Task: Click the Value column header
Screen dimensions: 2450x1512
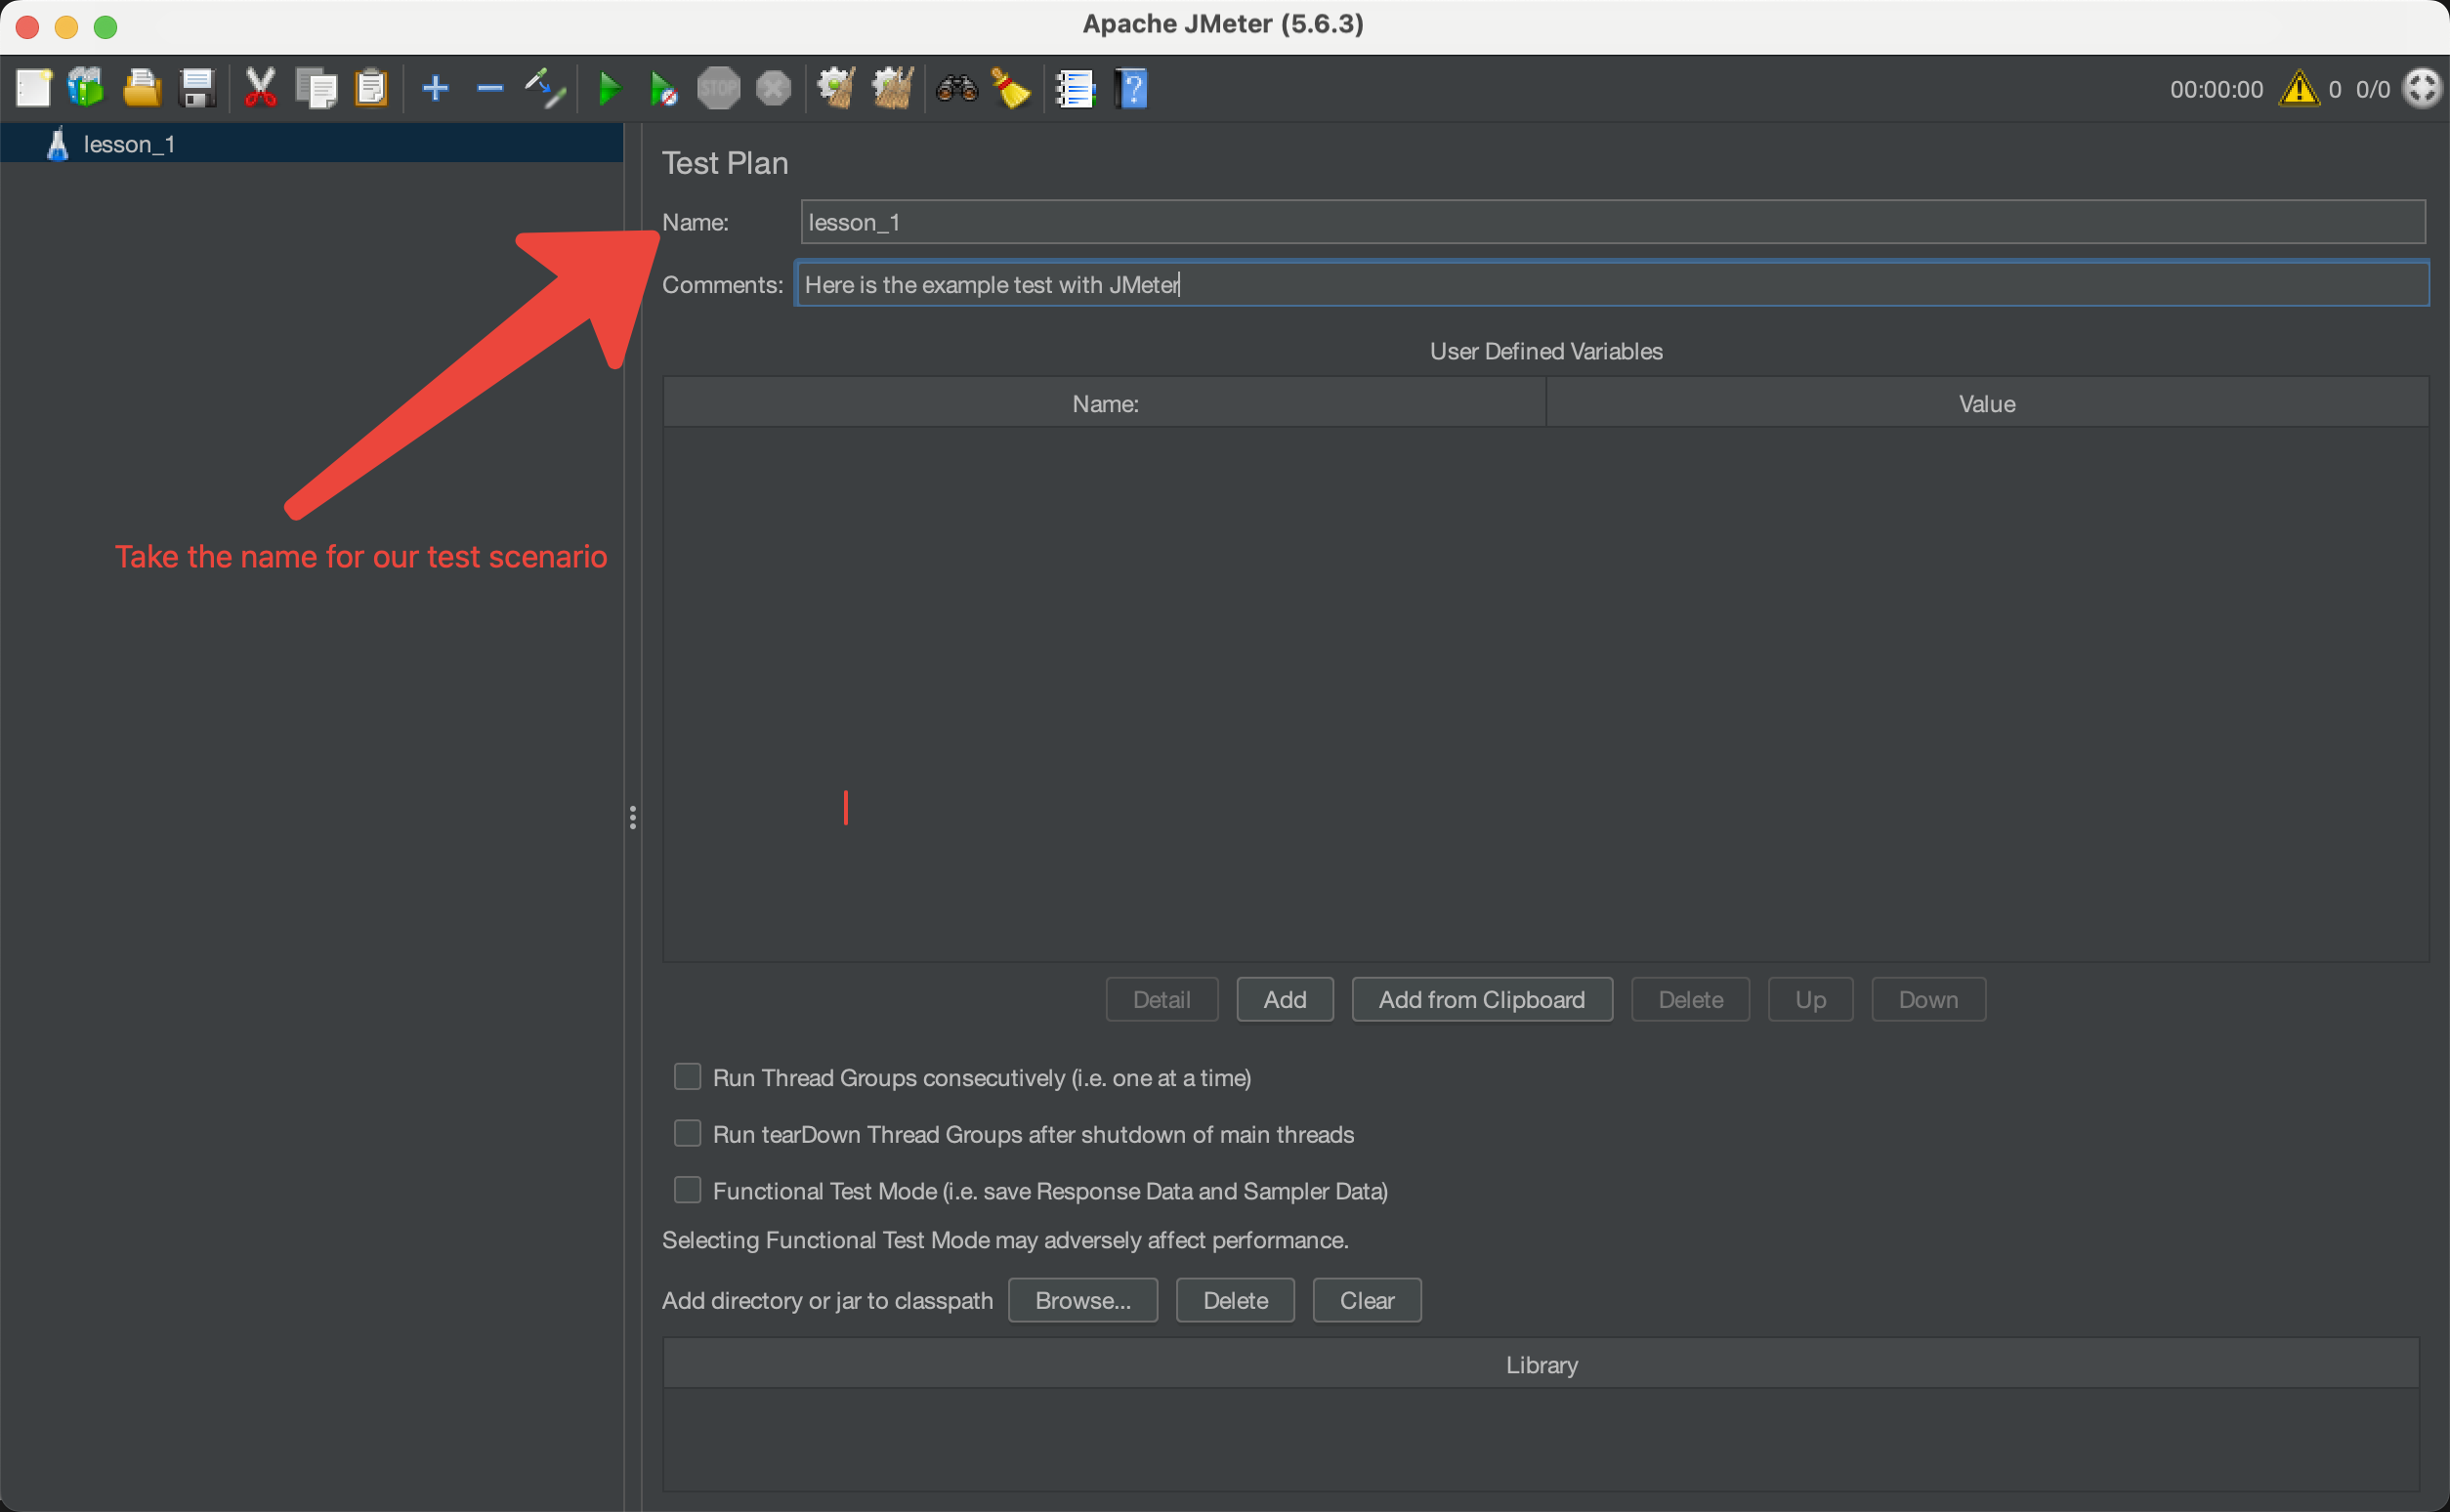Action: coord(1987,403)
